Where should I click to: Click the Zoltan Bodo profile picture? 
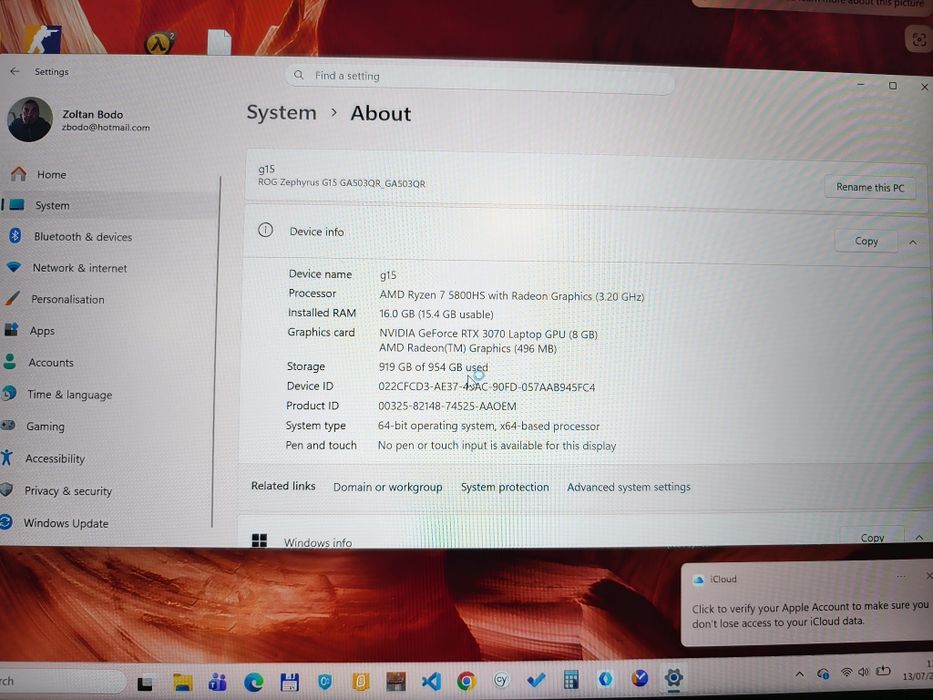coord(30,120)
